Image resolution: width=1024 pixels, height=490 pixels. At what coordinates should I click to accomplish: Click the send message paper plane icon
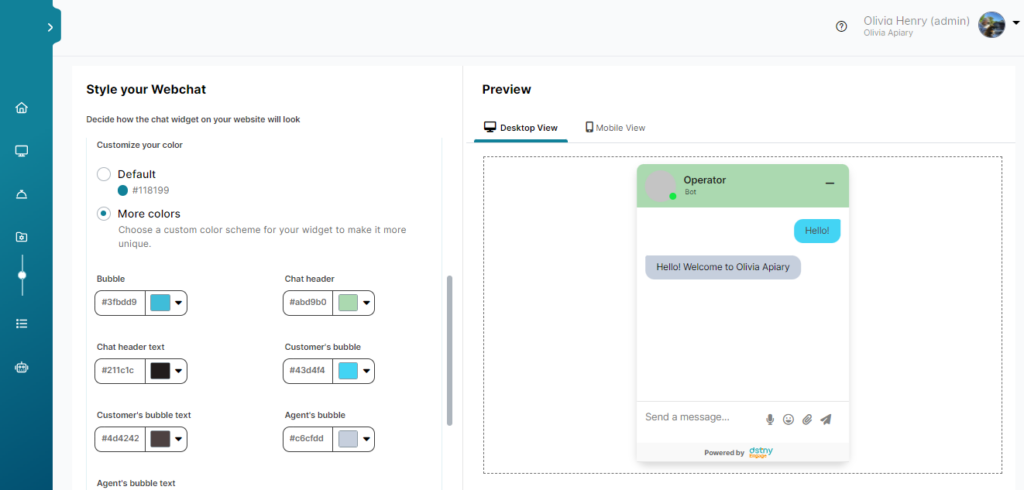click(825, 419)
